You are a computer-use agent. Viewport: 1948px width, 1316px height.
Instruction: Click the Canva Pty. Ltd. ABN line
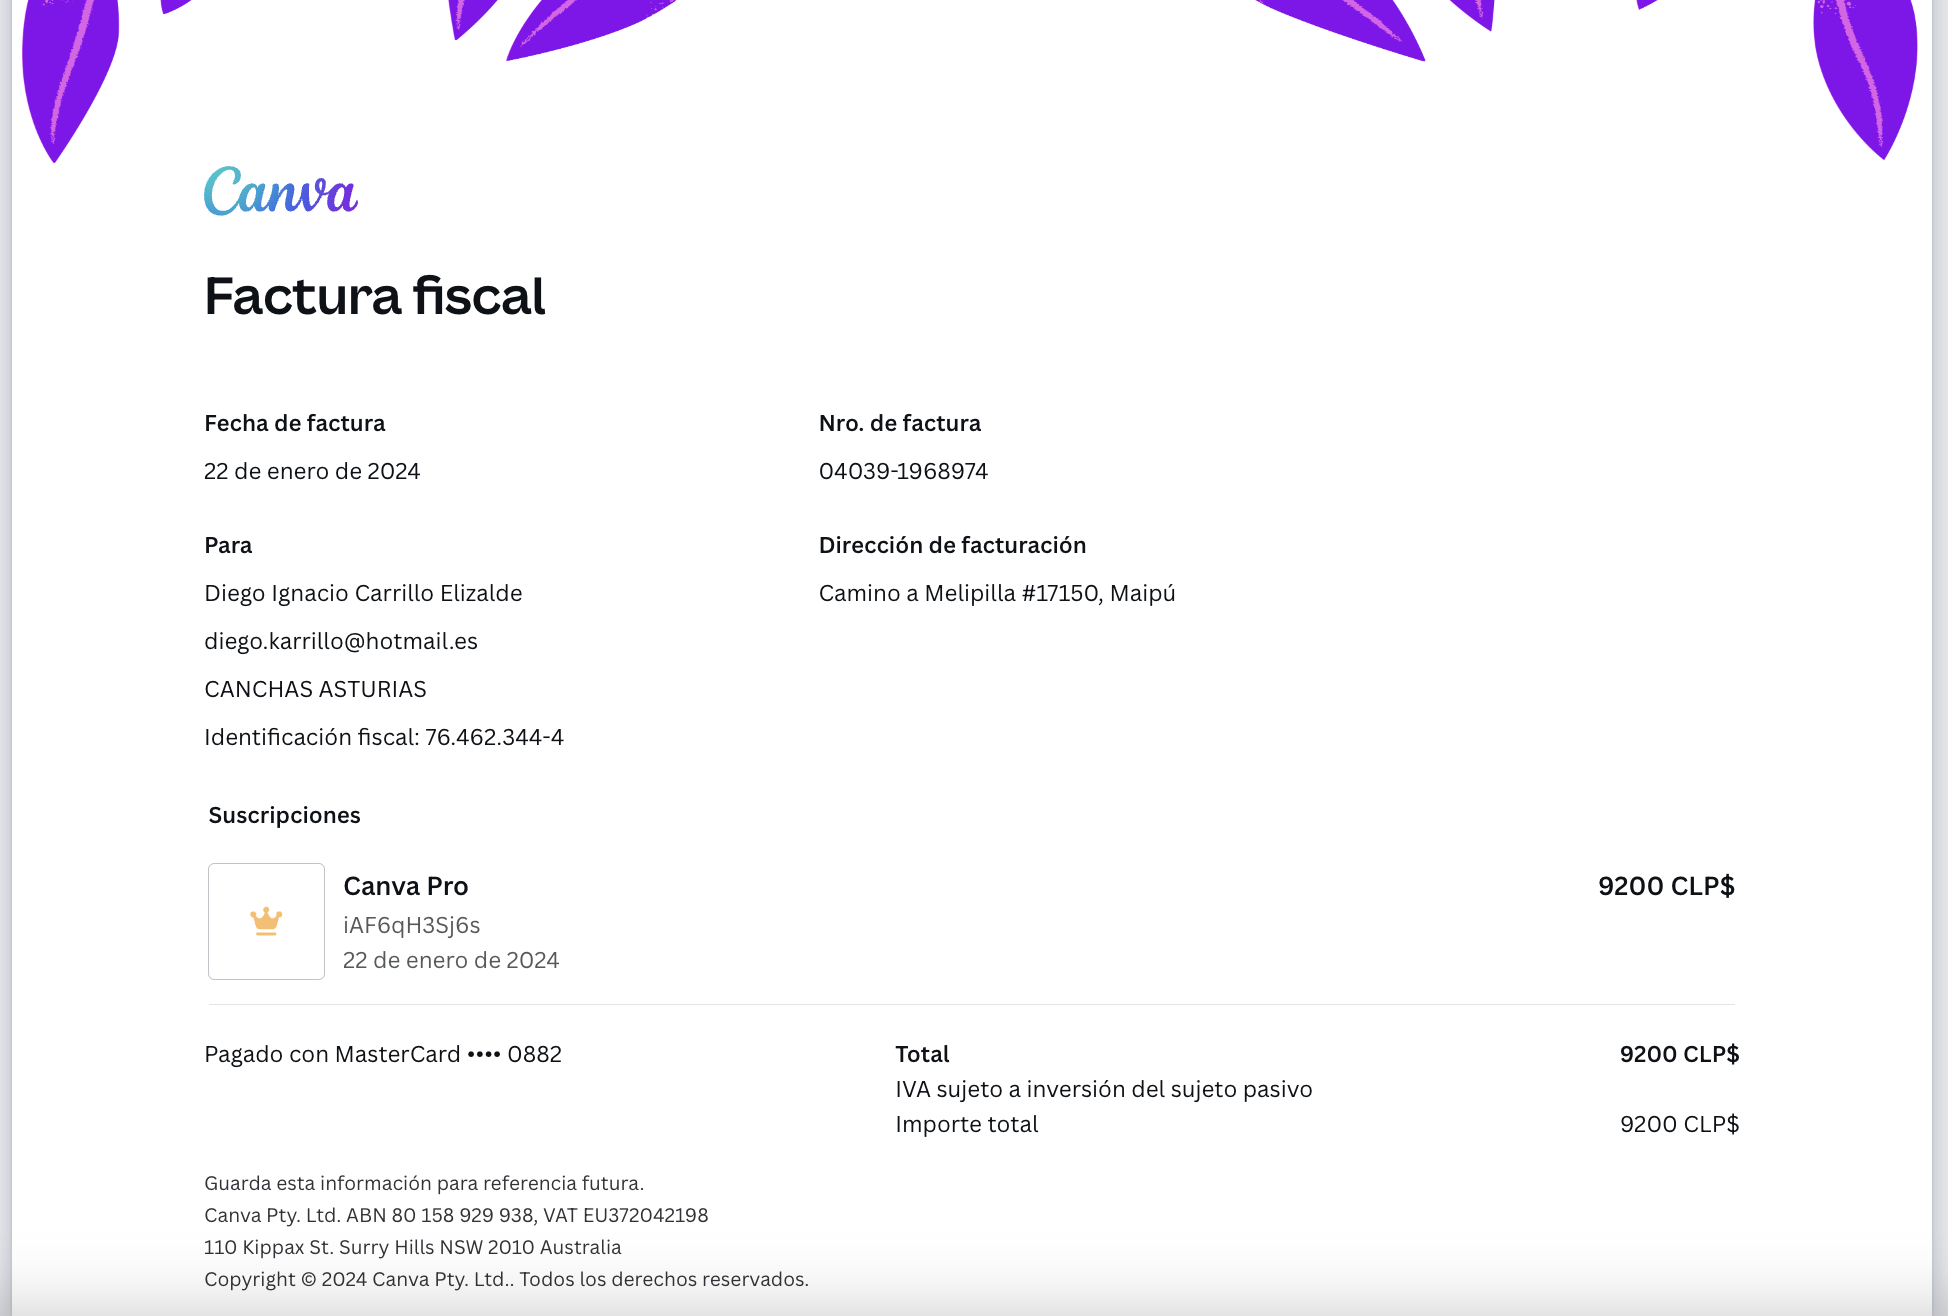456,1215
